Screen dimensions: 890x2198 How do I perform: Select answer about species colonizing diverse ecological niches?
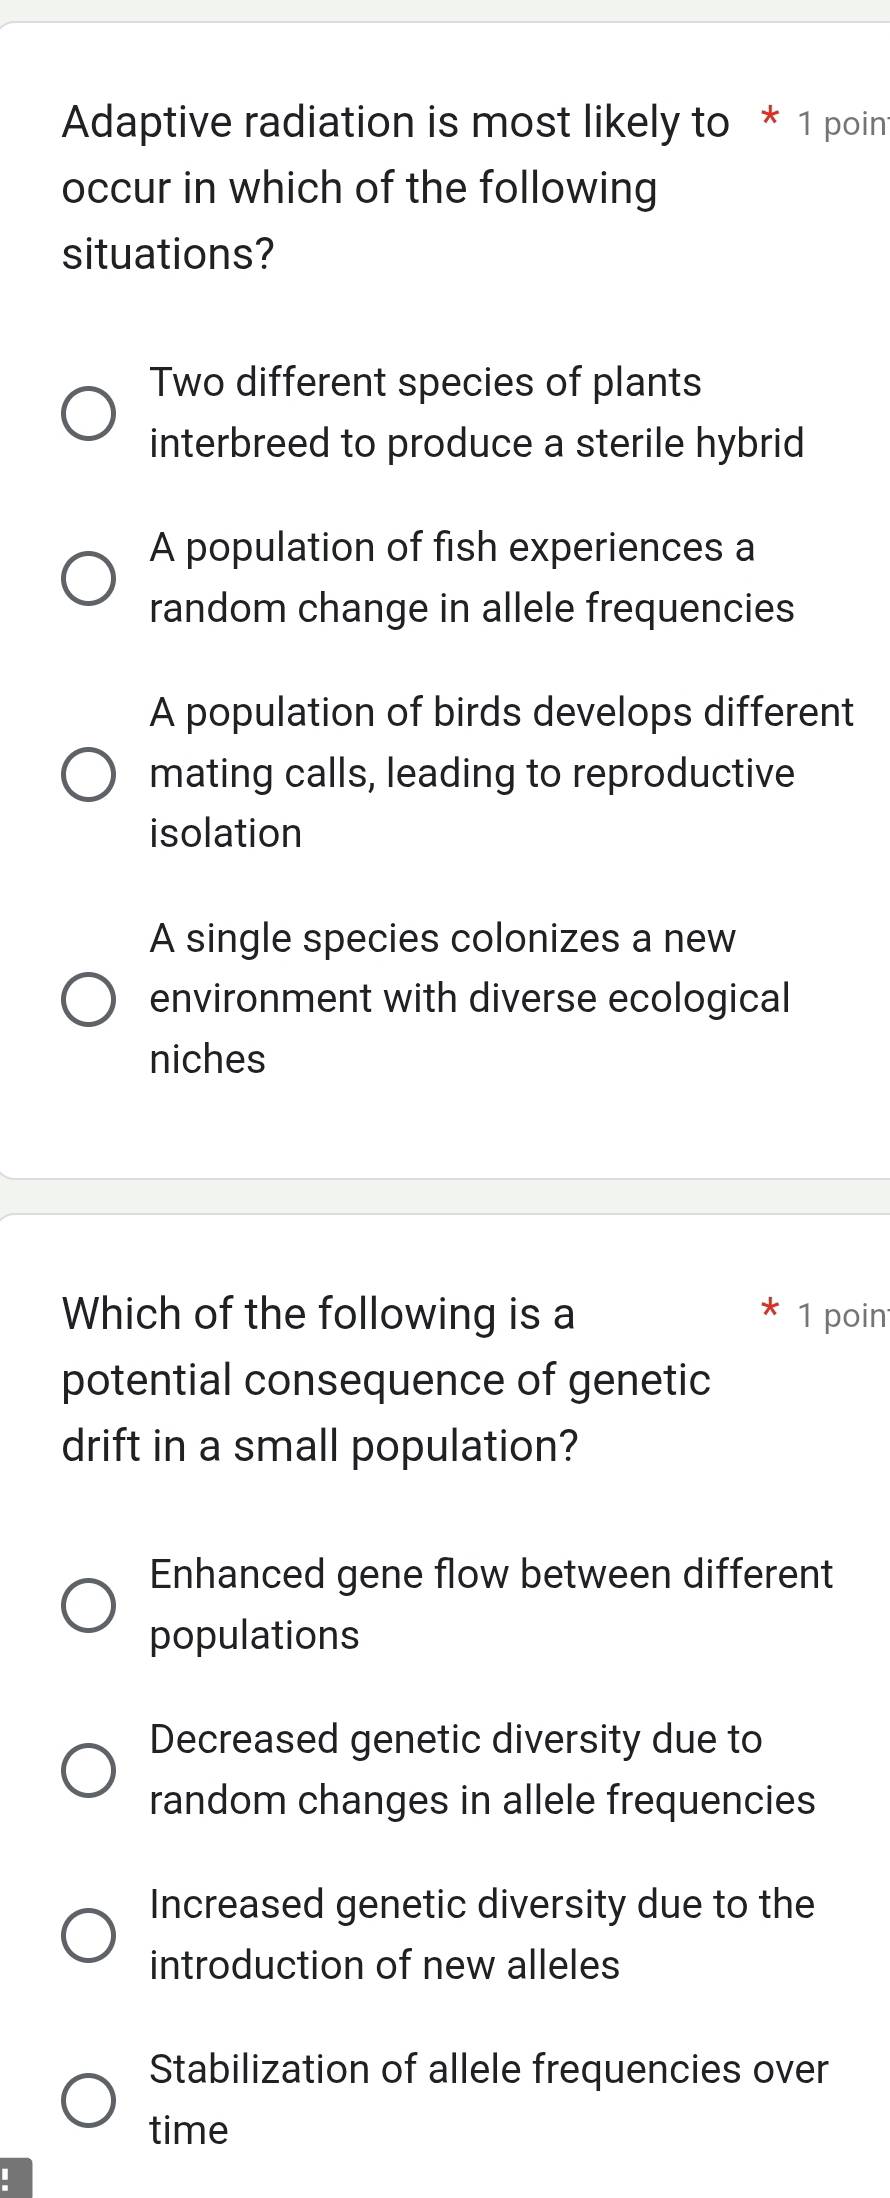[x=88, y=998]
